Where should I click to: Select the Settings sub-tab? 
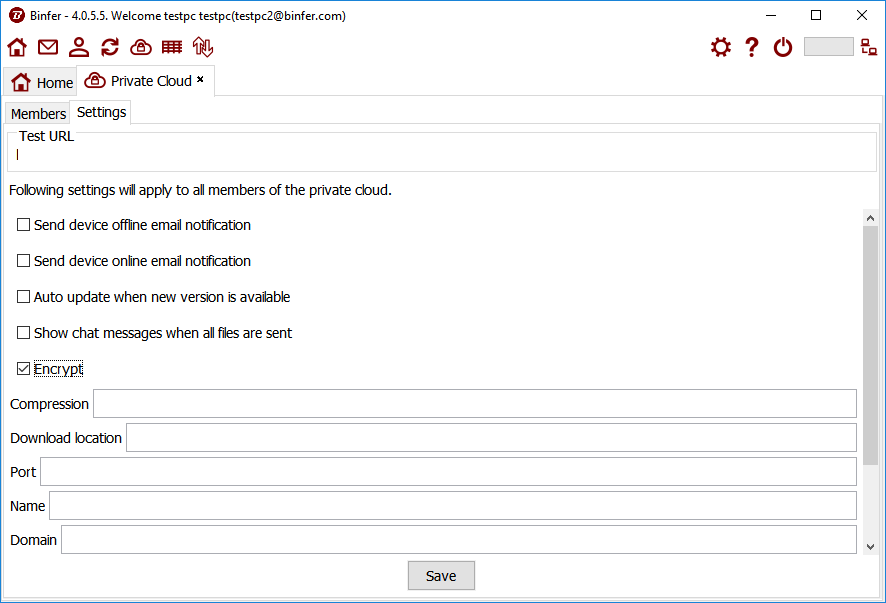101,112
